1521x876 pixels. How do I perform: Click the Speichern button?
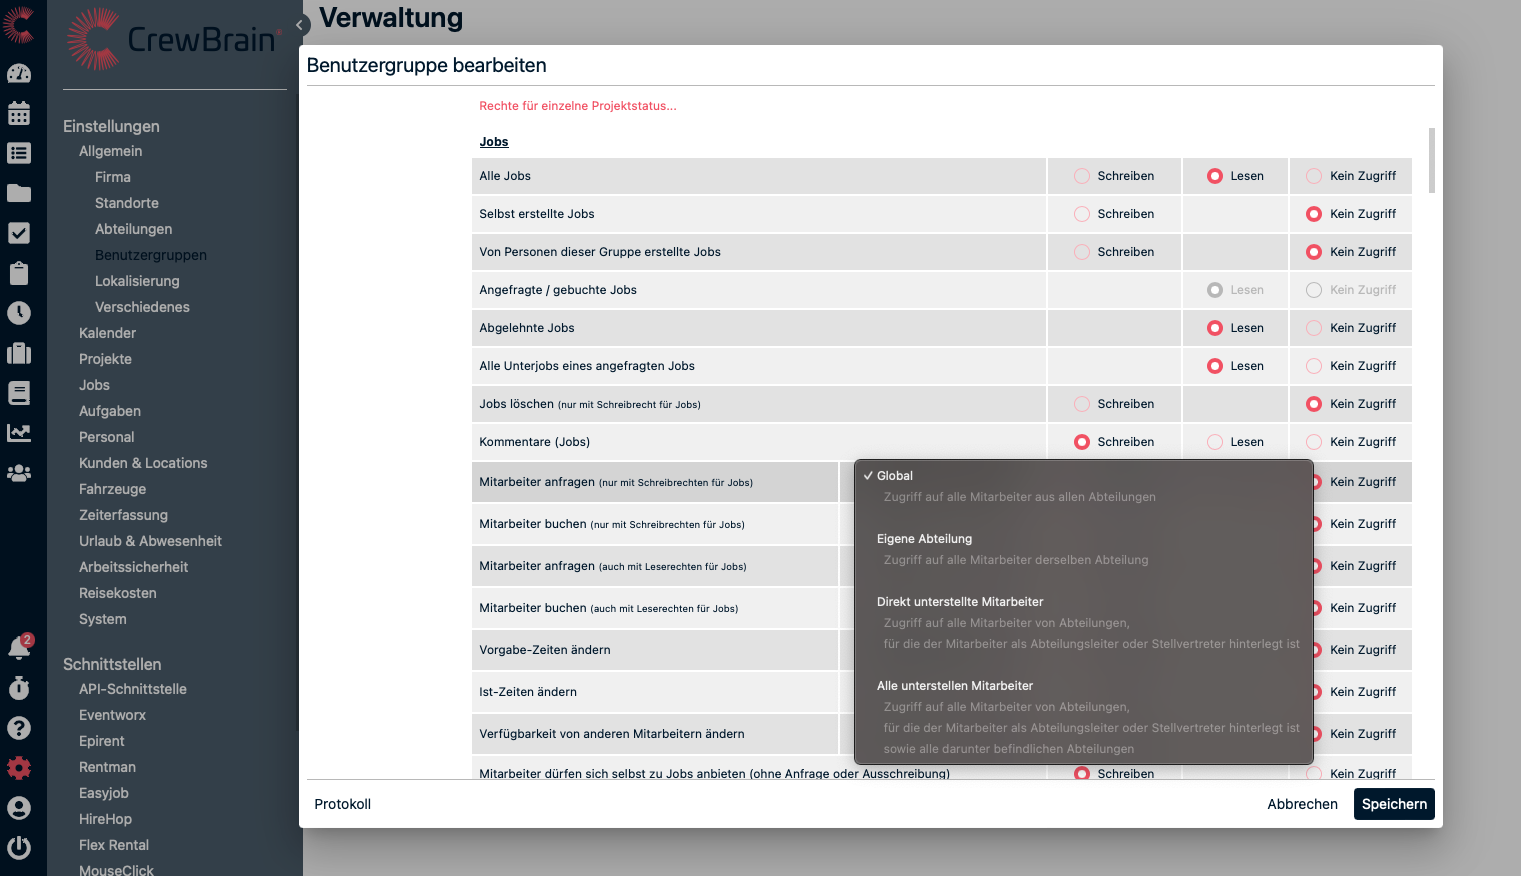pyautogui.click(x=1393, y=804)
